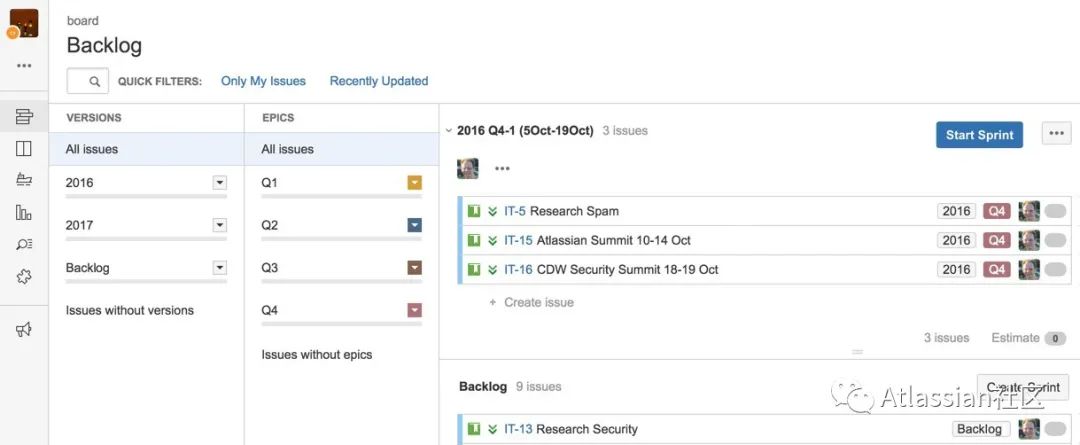
Task: Select All issues under Epics
Action: (342, 149)
